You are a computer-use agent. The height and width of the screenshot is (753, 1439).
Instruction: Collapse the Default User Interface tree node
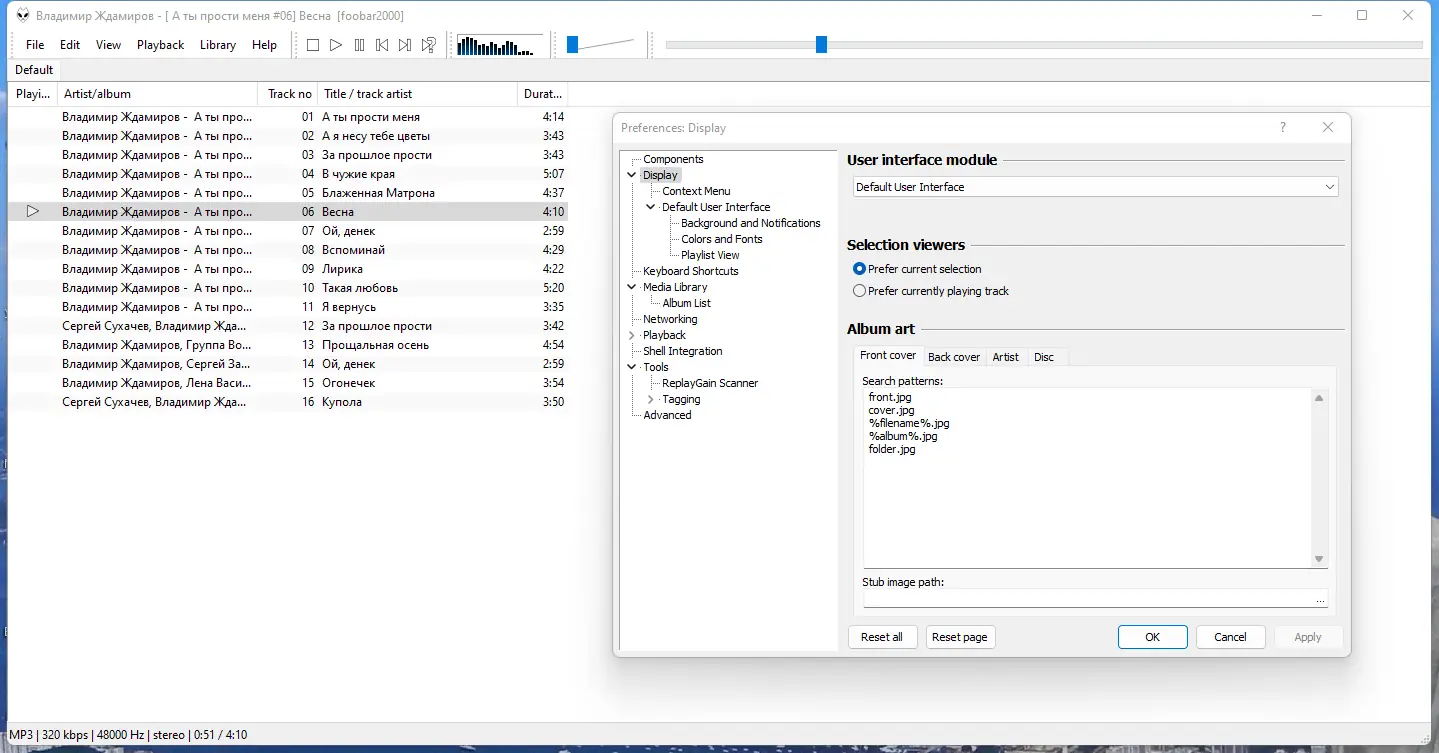(651, 207)
